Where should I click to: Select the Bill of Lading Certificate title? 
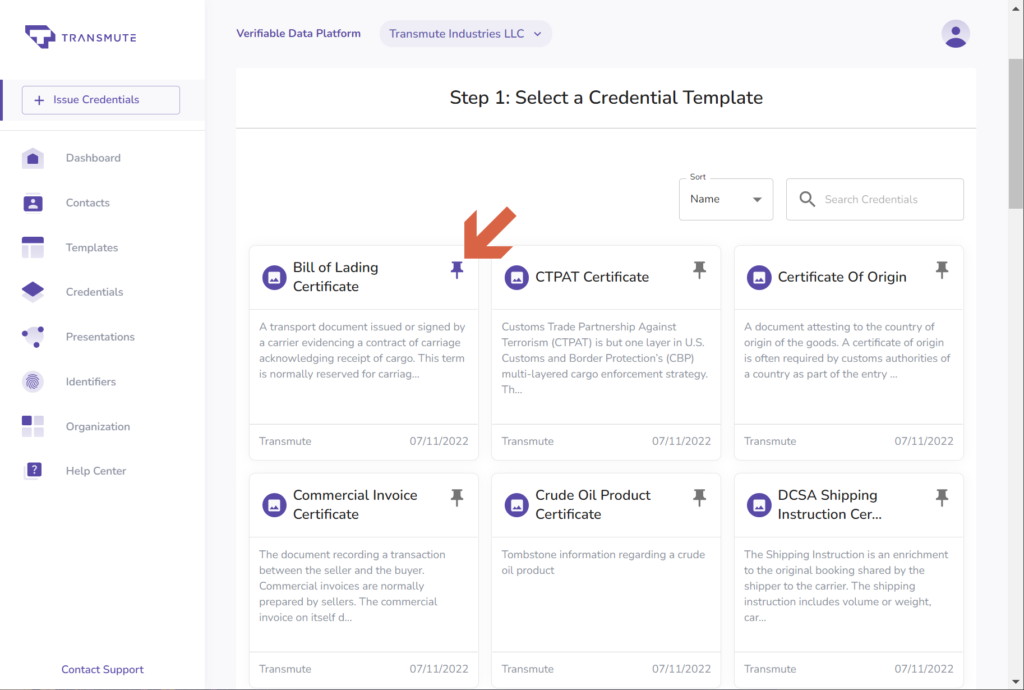(x=335, y=277)
